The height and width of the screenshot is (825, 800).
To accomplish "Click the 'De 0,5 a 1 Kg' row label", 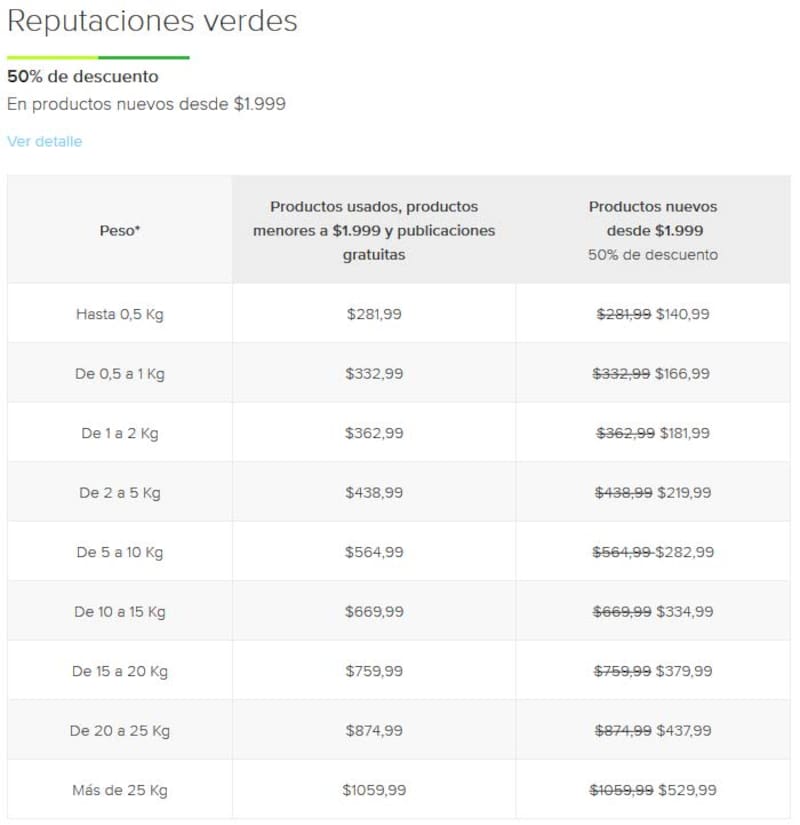I will click(x=120, y=374).
